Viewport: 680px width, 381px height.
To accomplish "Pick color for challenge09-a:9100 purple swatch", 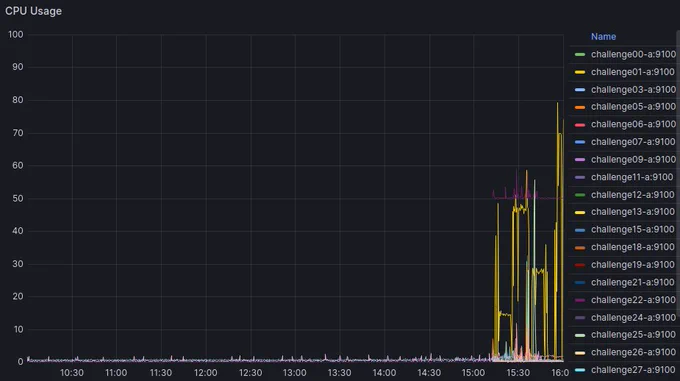I will pyautogui.click(x=580, y=160).
